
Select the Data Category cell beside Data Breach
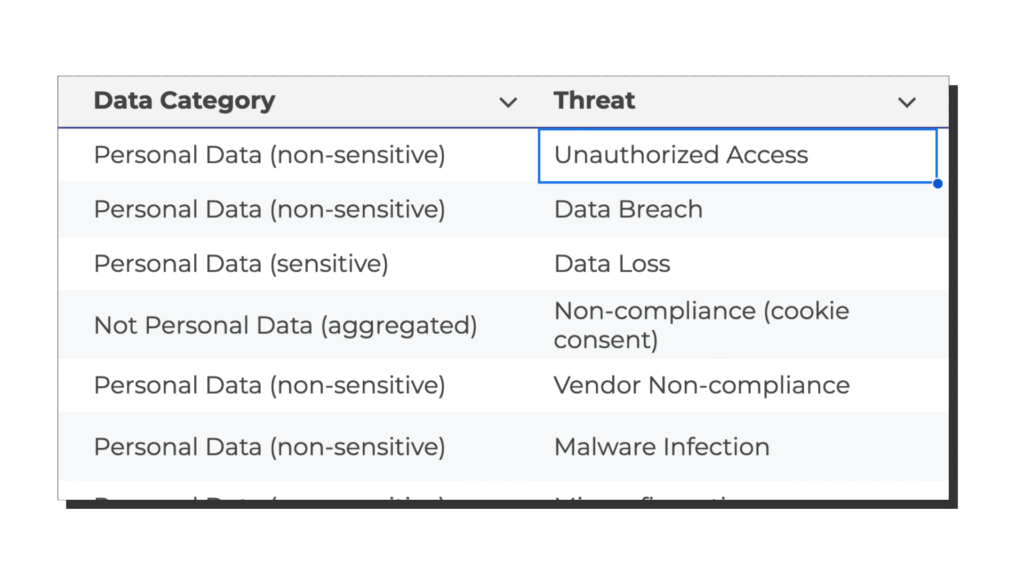pos(269,209)
